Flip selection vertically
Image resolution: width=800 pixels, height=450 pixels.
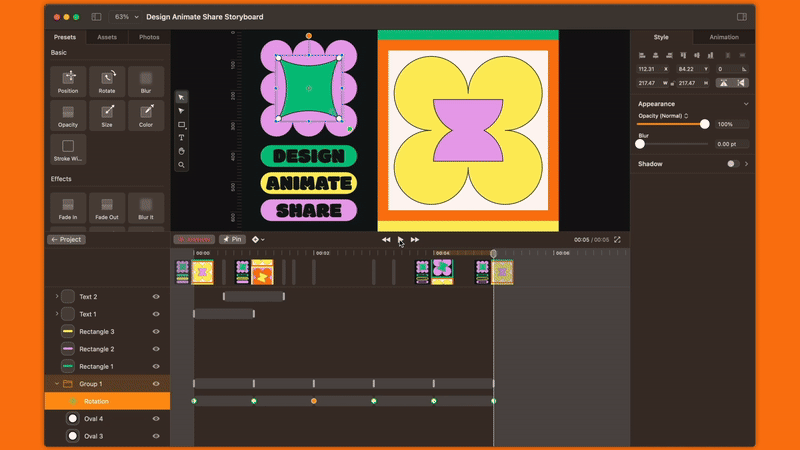(724, 83)
